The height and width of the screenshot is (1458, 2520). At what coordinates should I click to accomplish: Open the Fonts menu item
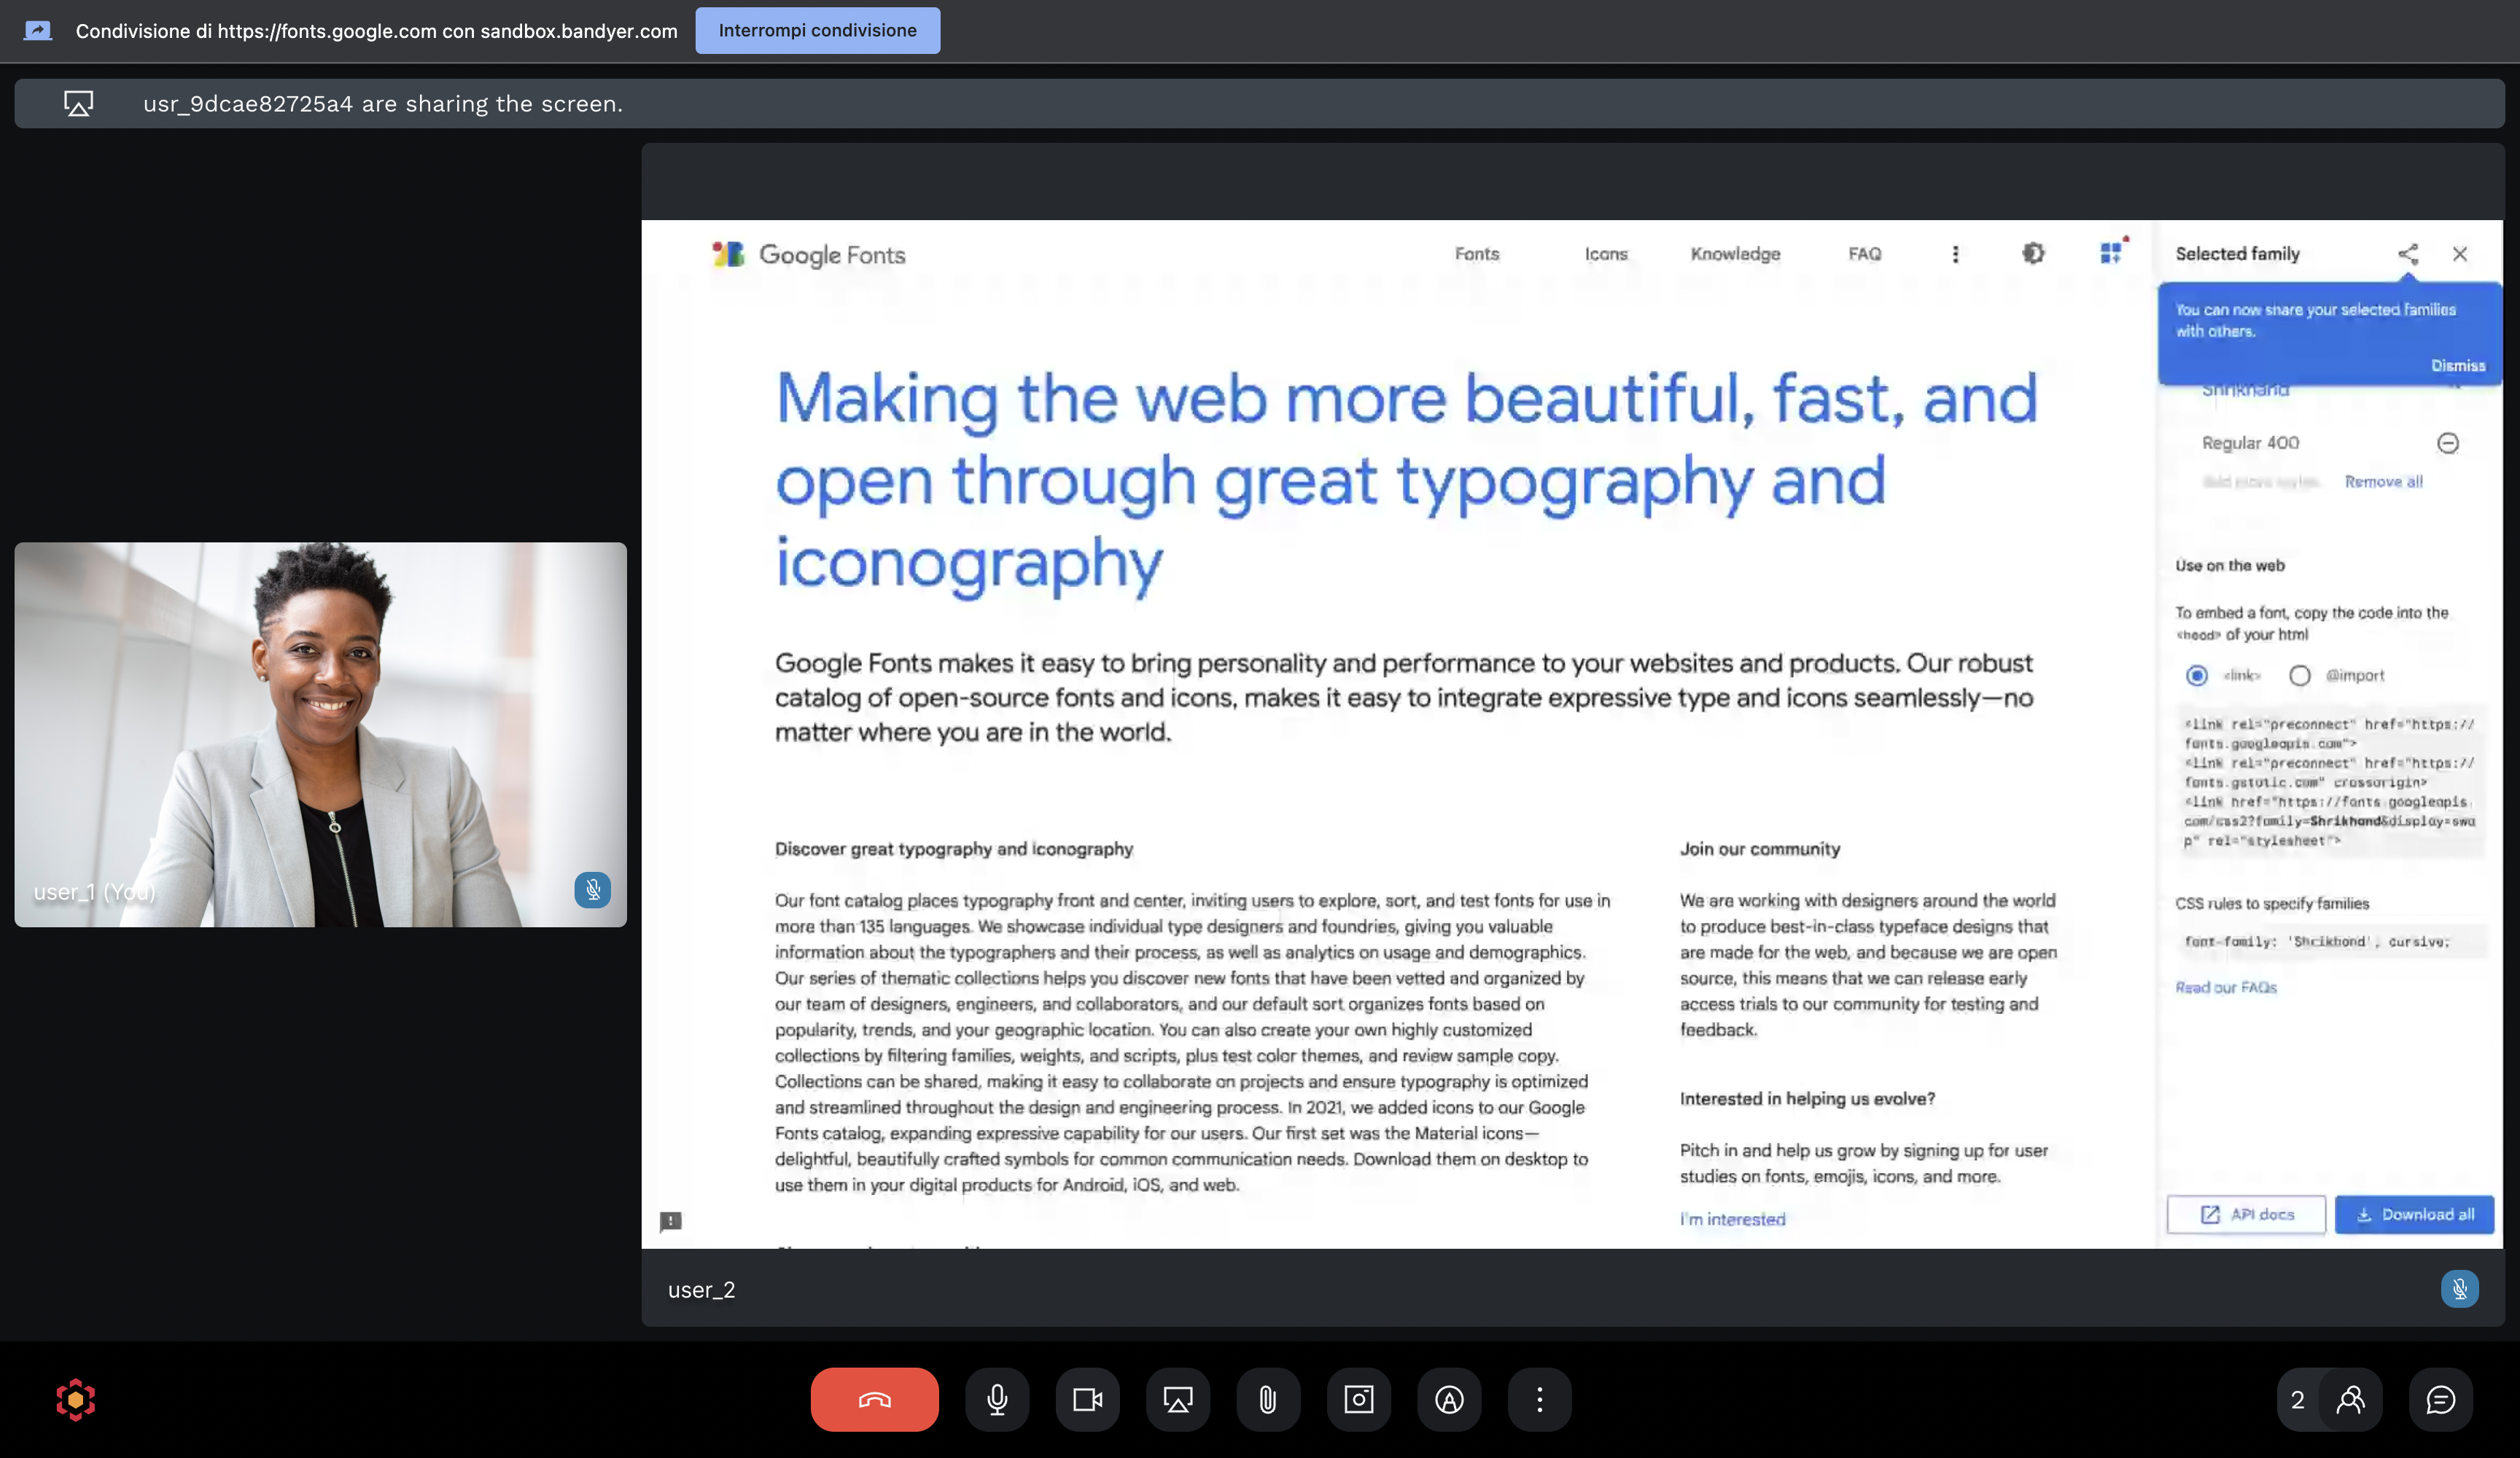pos(1476,254)
